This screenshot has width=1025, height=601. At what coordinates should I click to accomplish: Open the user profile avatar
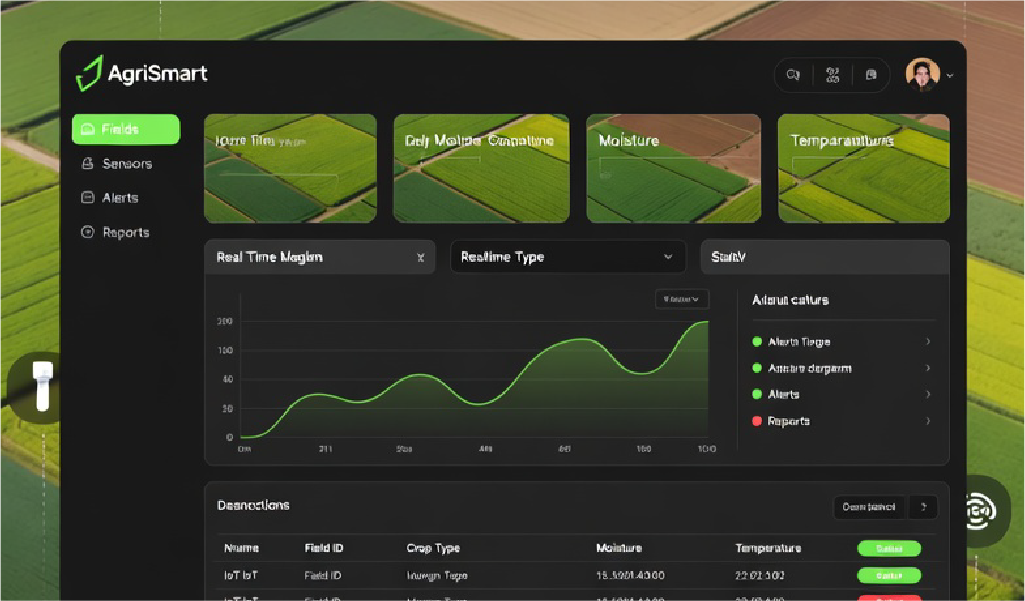[922, 74]
